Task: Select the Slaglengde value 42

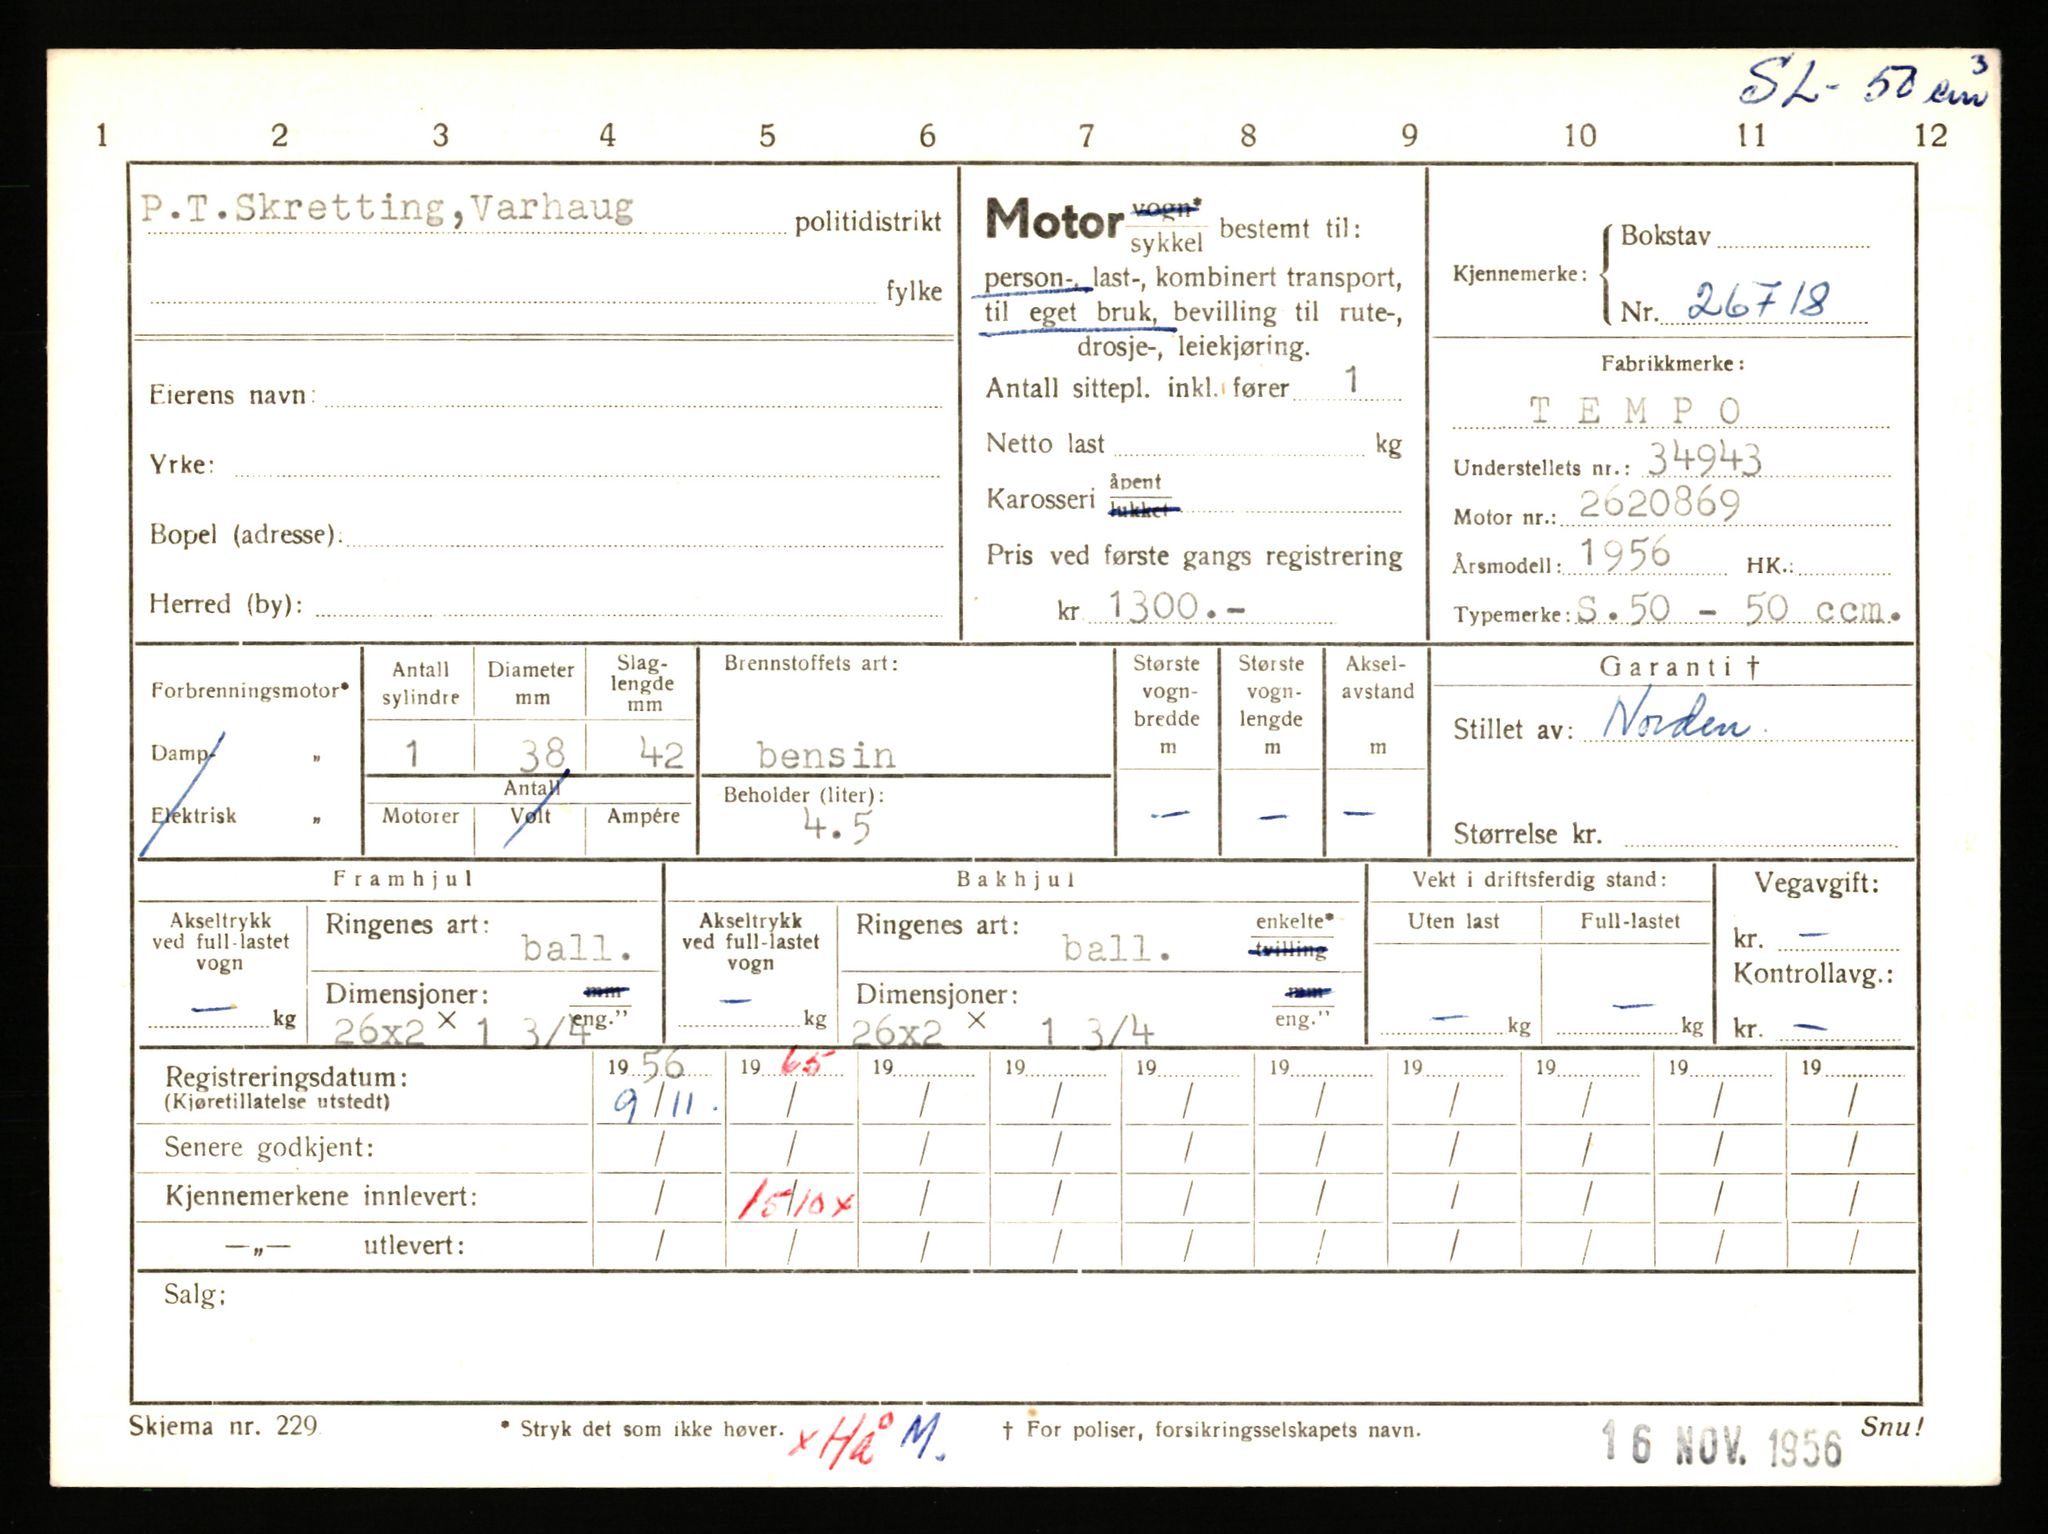Action: tap(662, 754)
